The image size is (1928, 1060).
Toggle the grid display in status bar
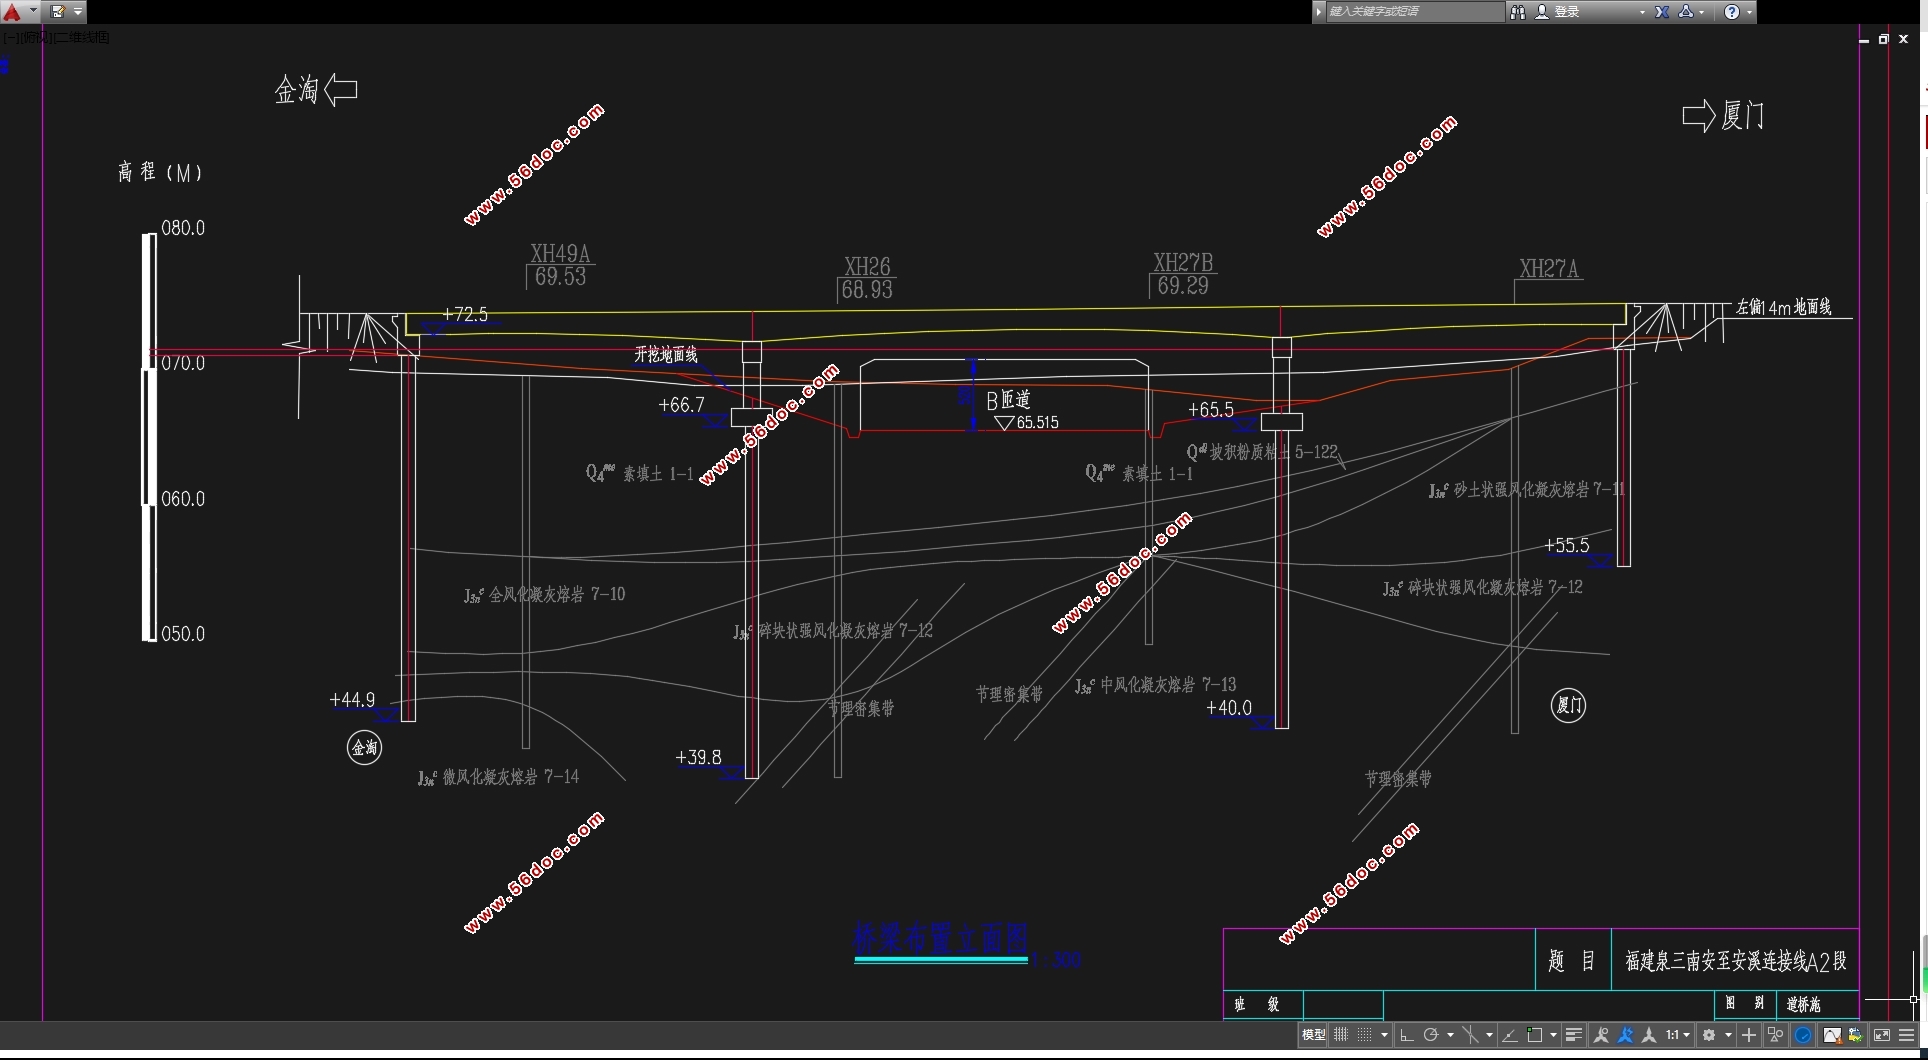click(1341, 1035)
